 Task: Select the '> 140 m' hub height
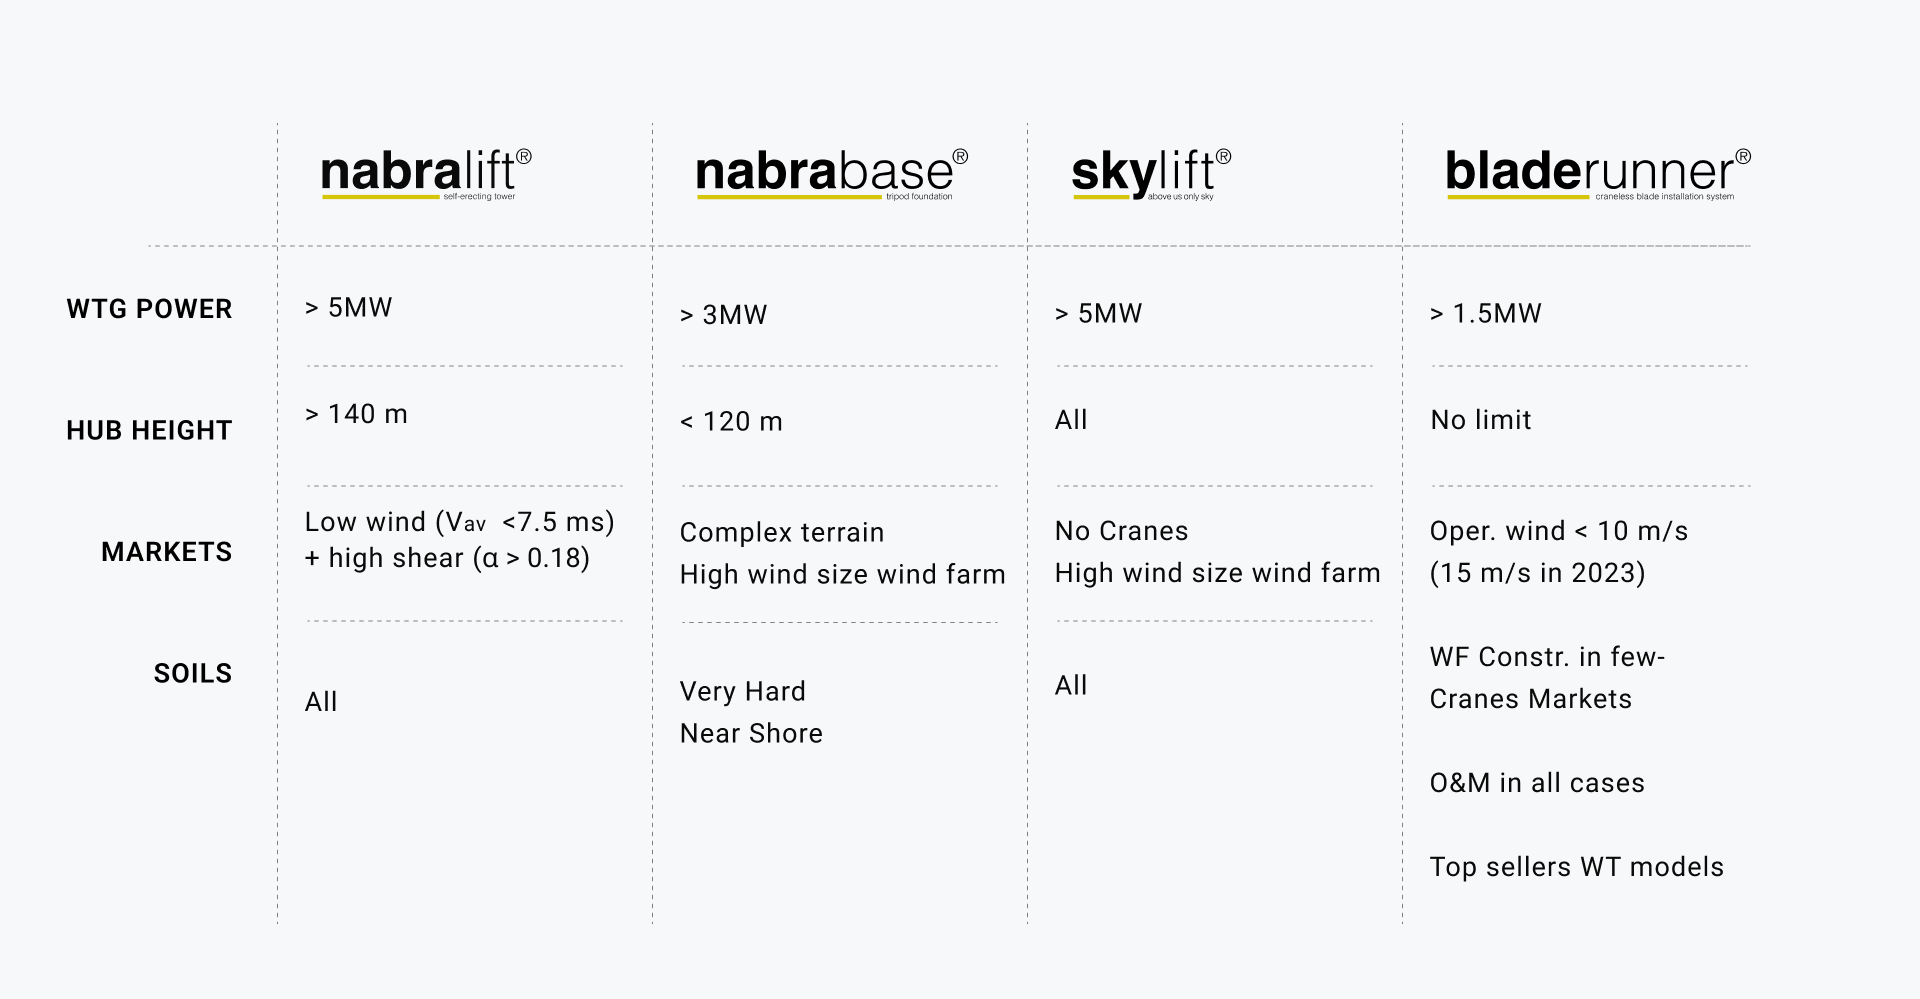(356, 414)
